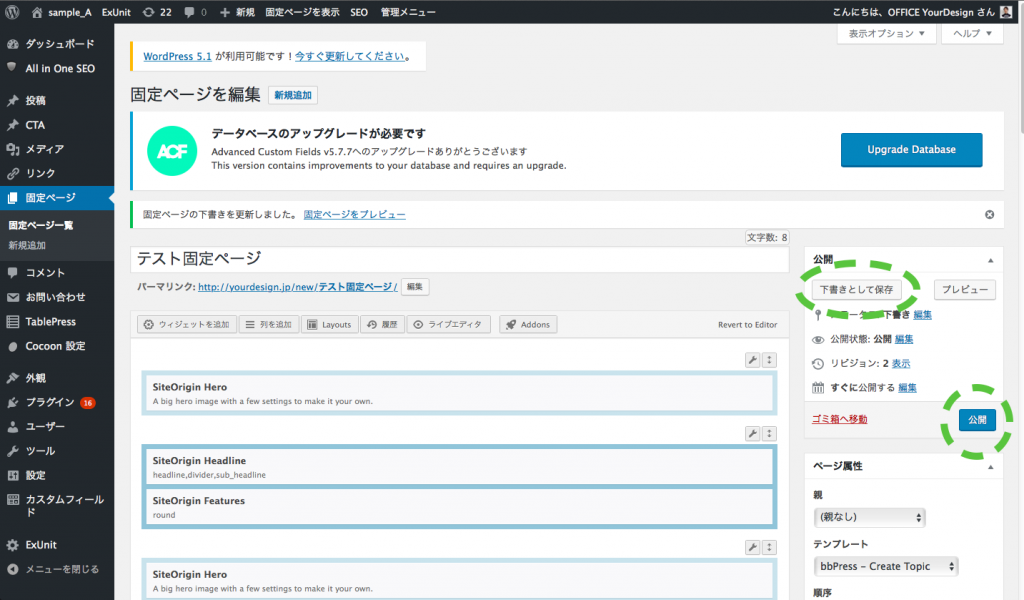The height and width of the screenshot is (600, 1024).
Task: Open the ヘルプ dropdown tab
Action: 972,33
